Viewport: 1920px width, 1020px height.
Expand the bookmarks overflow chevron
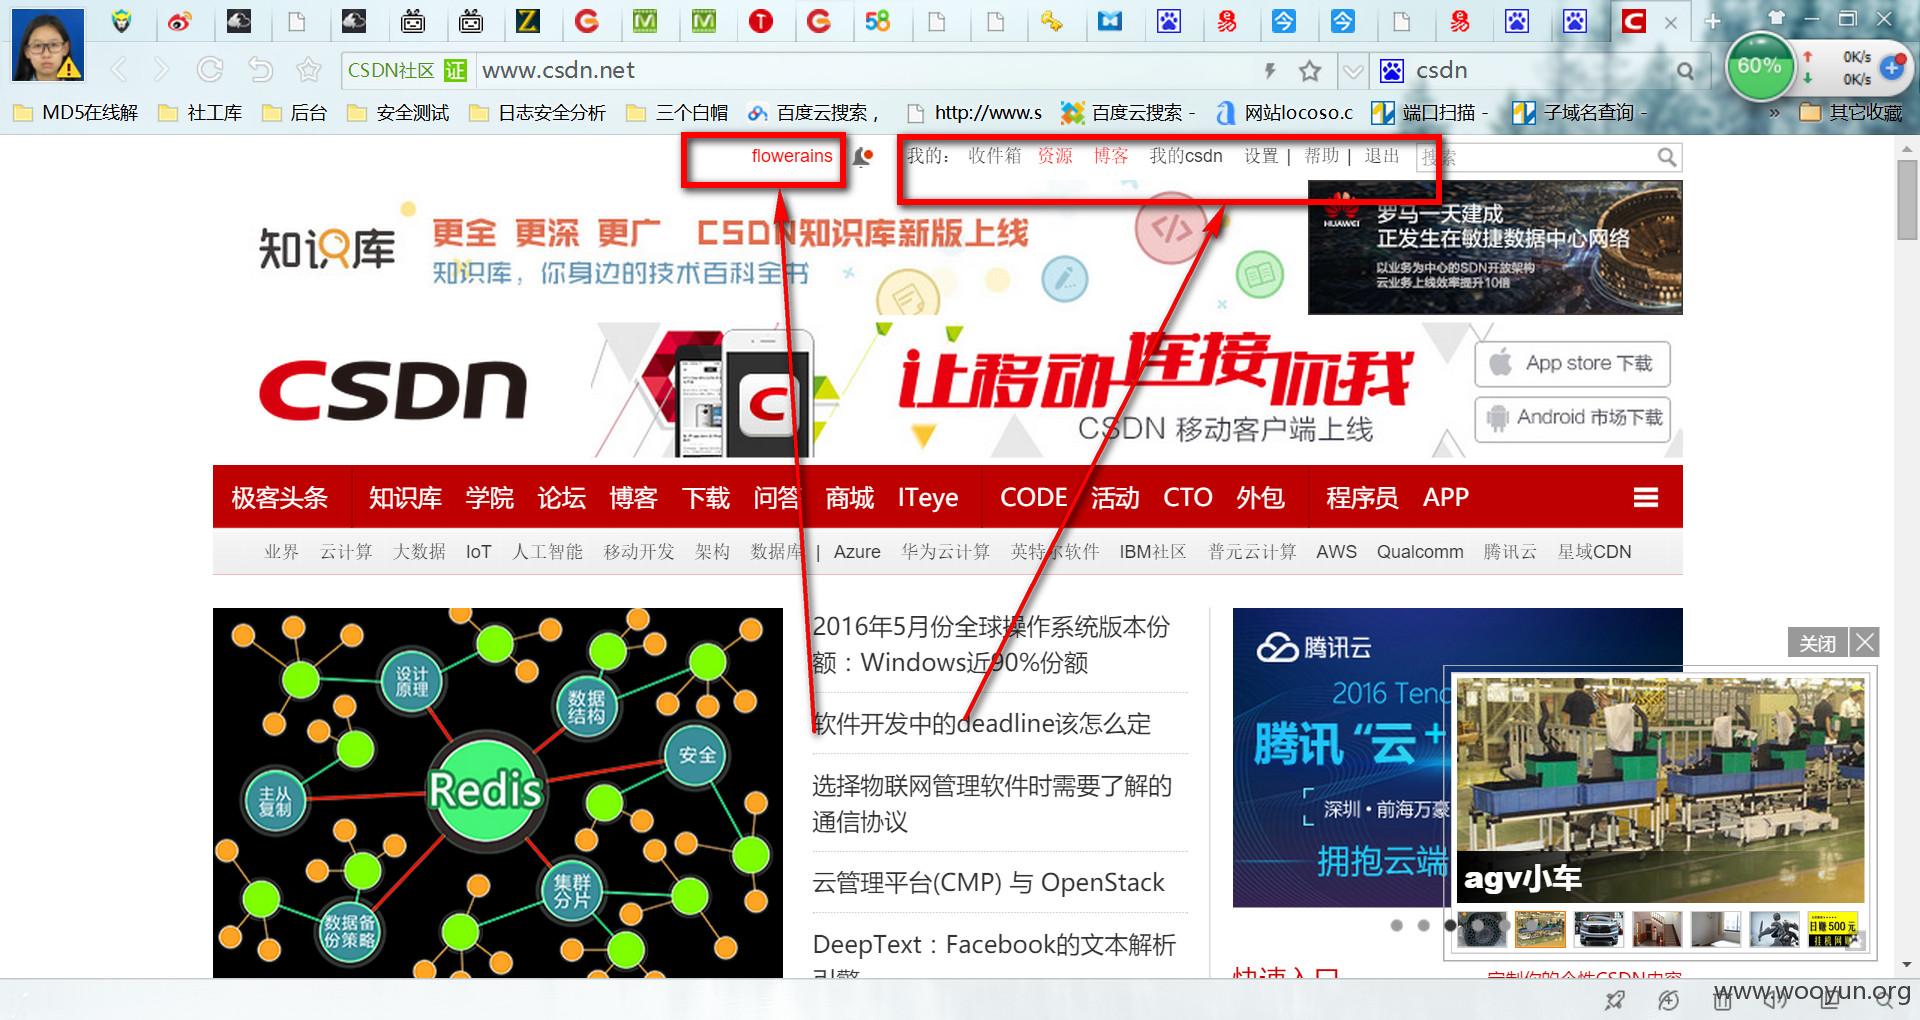(1774, 113)
